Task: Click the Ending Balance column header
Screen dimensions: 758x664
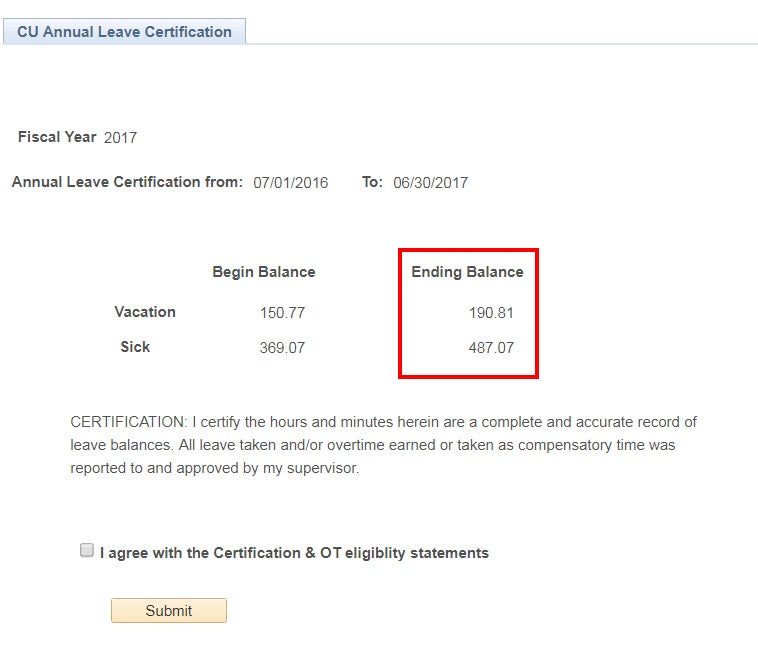Action: 467,272
